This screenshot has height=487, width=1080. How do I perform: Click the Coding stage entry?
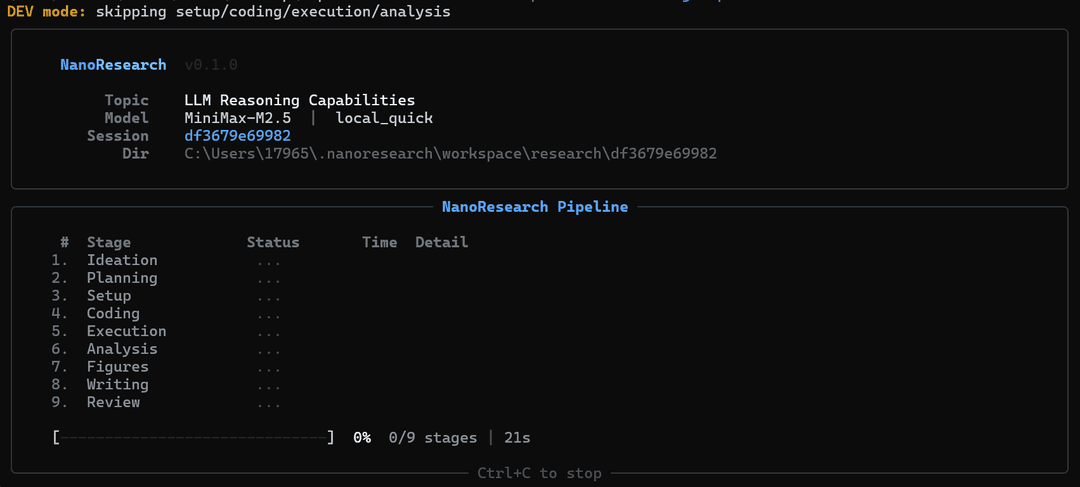click(x=113, y=313)
